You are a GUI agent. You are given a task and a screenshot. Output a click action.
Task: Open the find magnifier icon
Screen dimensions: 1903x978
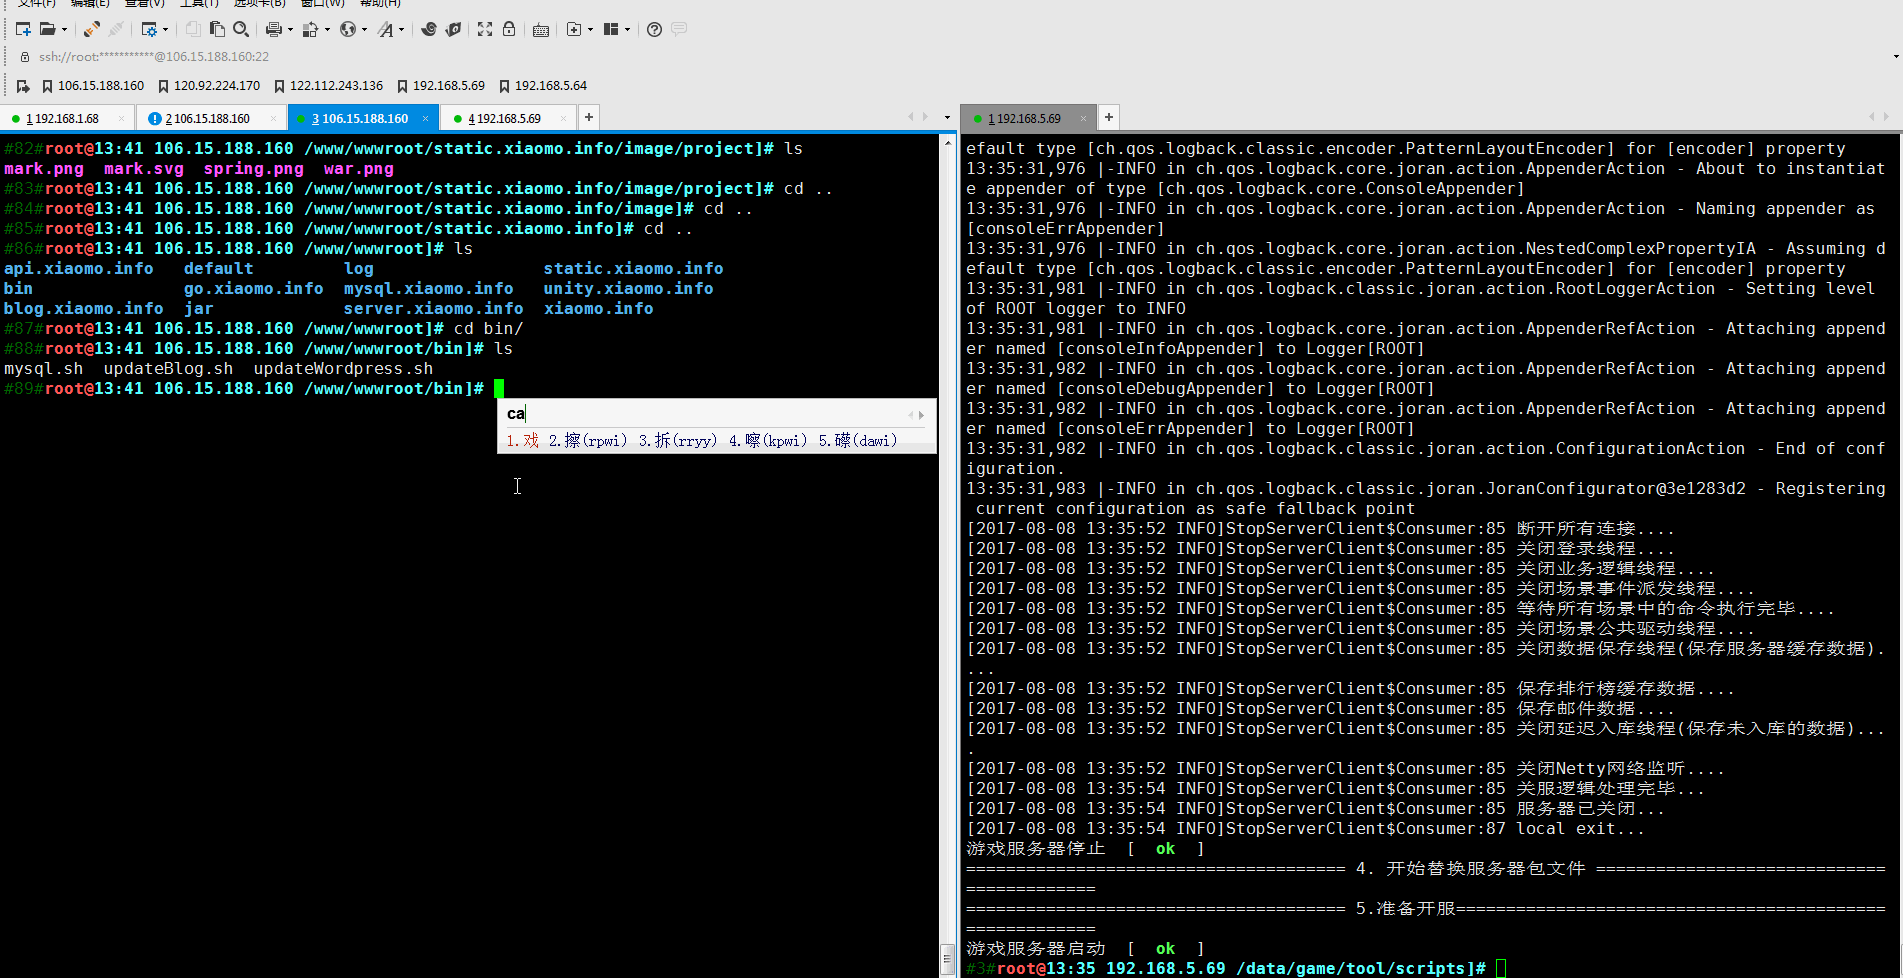[241, 29]
